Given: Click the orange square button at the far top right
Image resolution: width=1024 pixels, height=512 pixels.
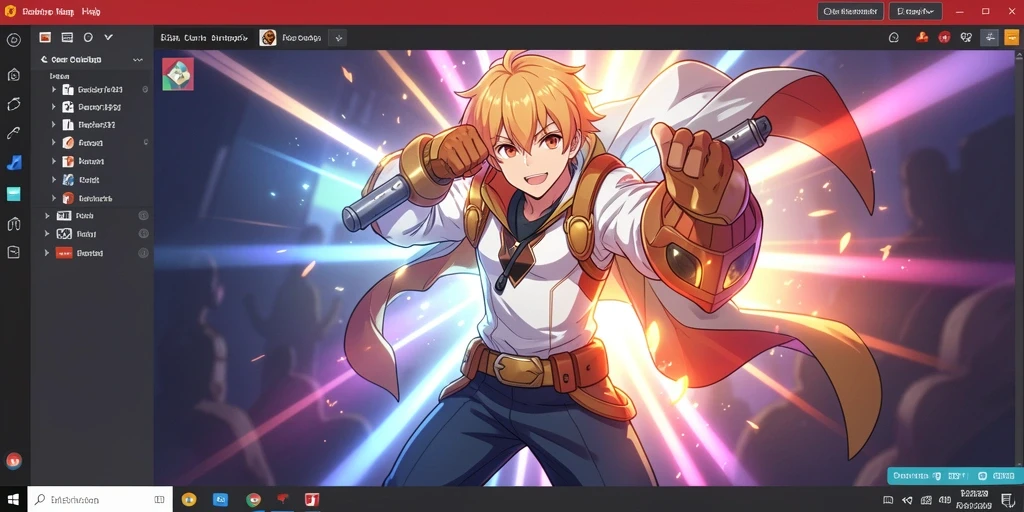Looking at the screenshot, I should point(1012,38).
